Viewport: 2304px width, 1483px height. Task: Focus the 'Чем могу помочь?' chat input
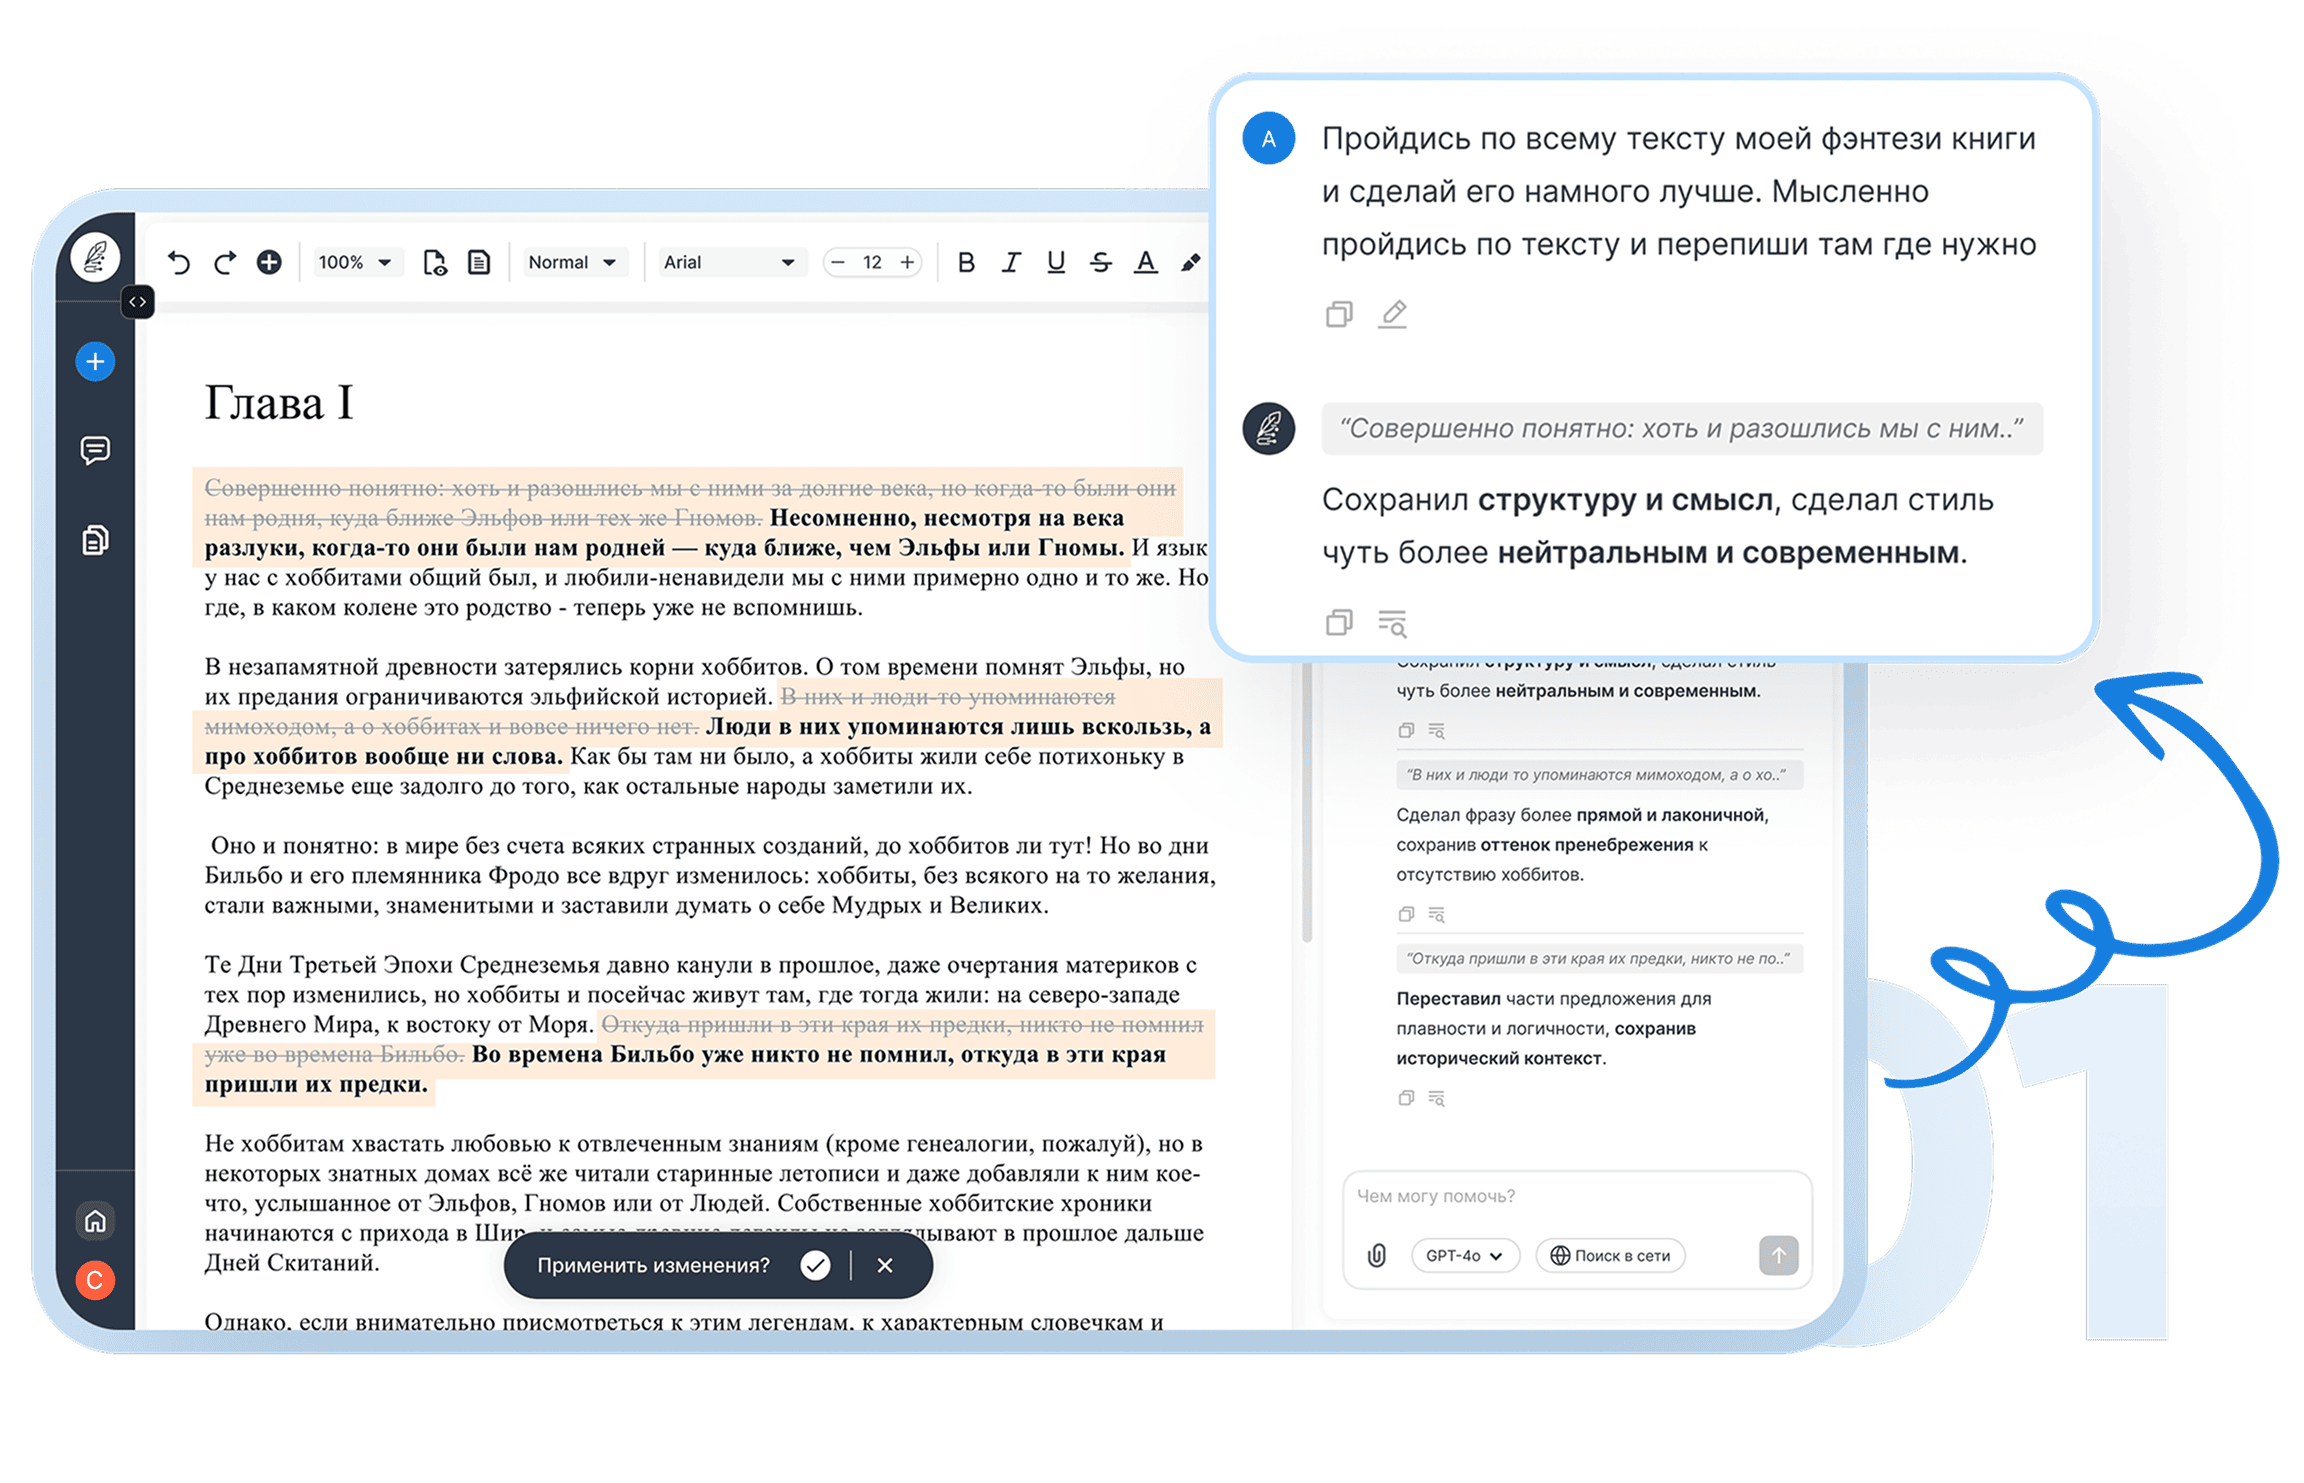click(1576, 1196)
